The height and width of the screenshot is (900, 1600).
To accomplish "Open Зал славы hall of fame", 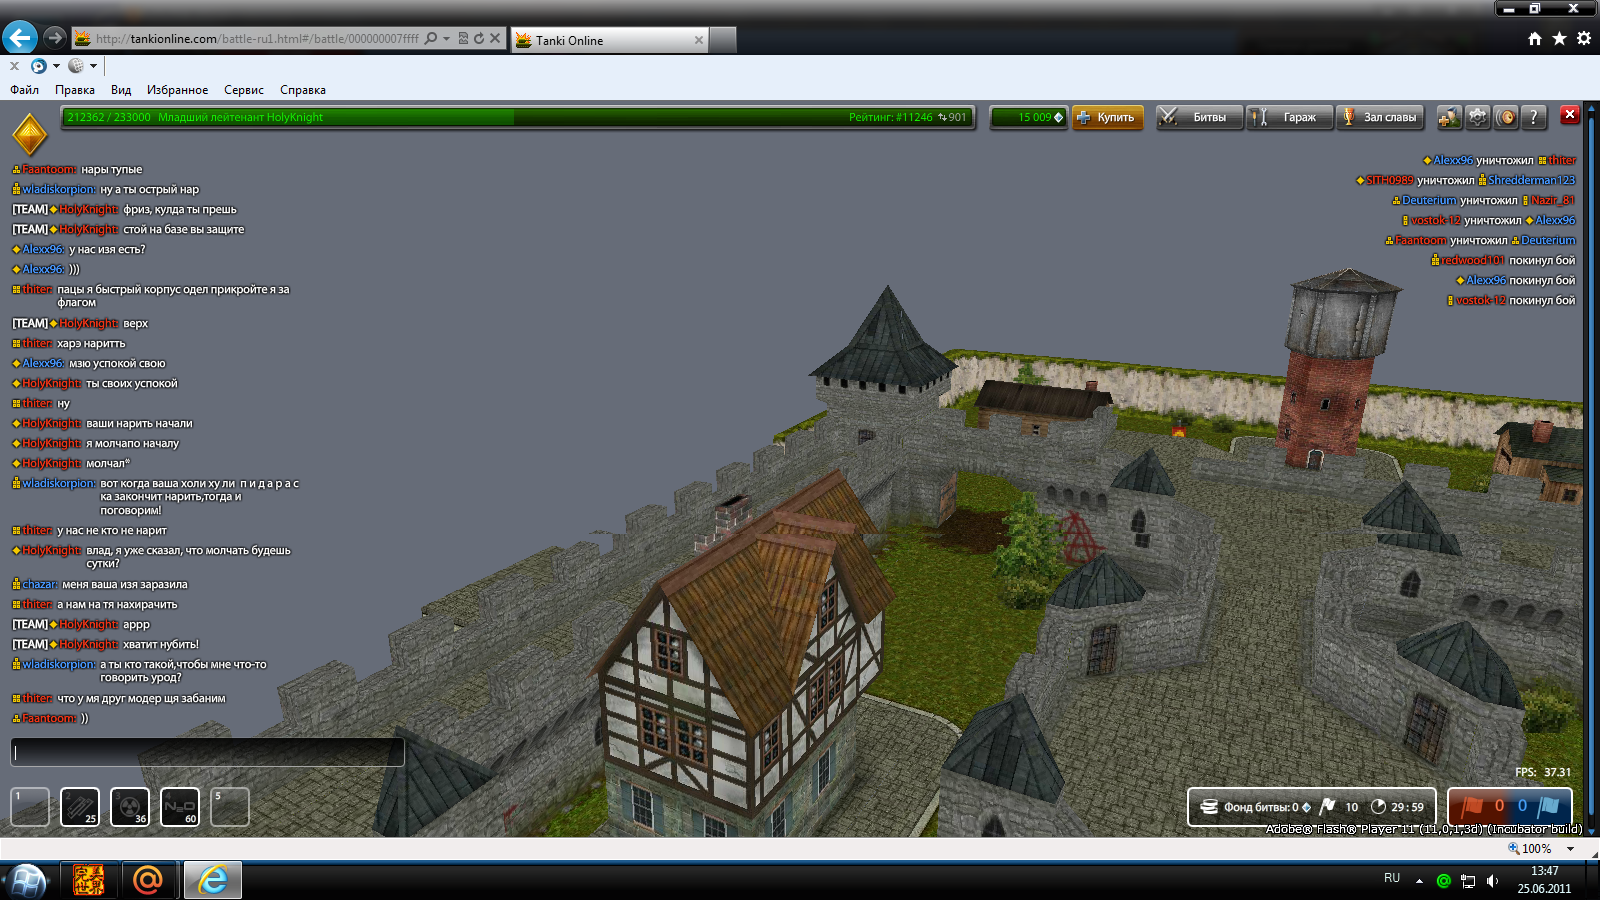I will pyautogui.click(x=1381, y=117).
